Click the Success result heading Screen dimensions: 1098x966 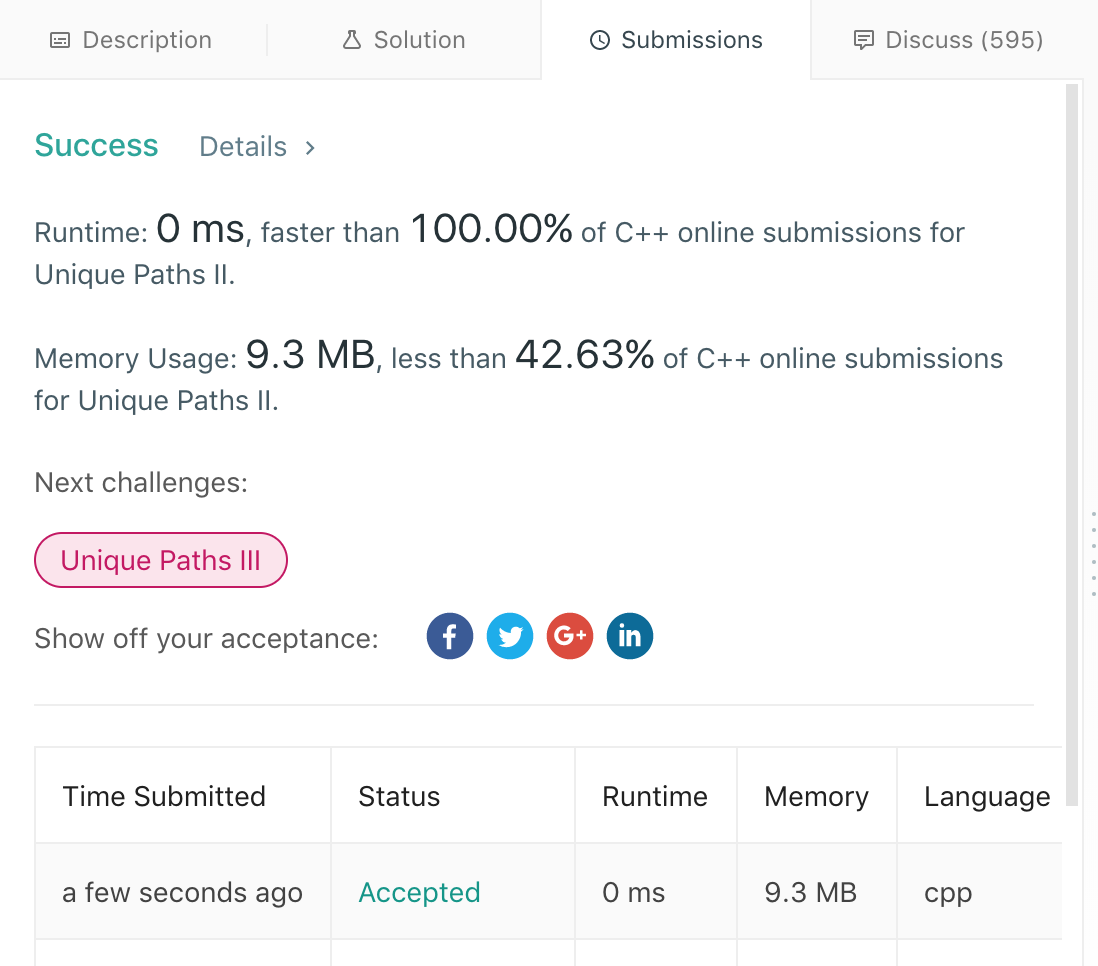point(96,146)
